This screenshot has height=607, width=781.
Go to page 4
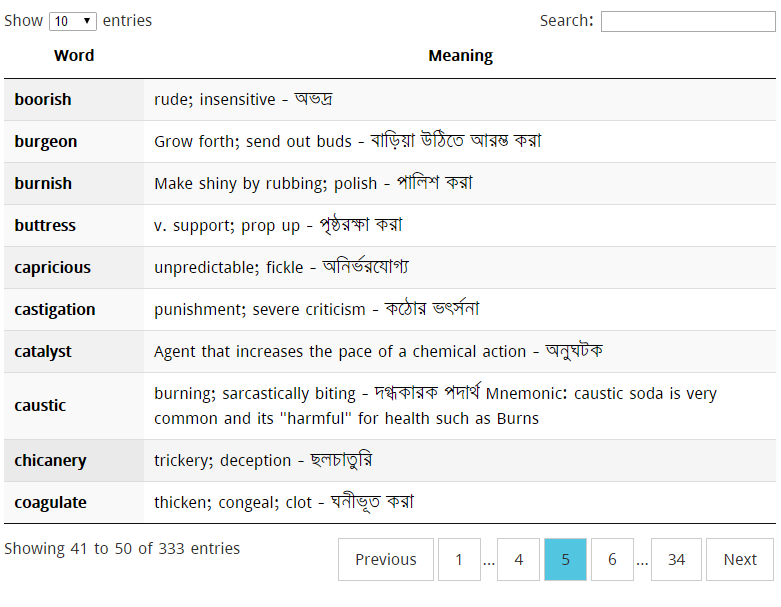[518, 559]
